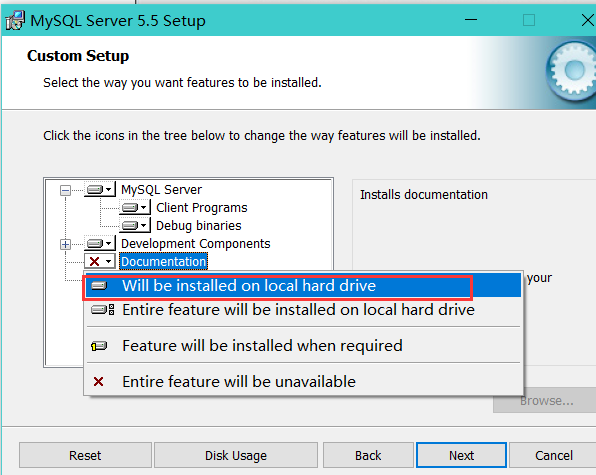
Task: Click the red X unavailable menu icon
Action: (x=98, y=382)
